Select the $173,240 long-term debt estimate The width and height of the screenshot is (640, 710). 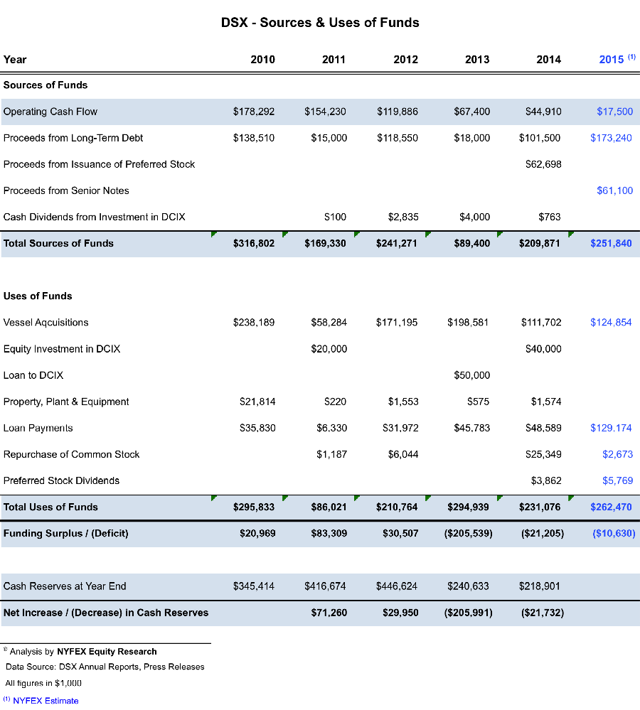[x=611, y=138]
